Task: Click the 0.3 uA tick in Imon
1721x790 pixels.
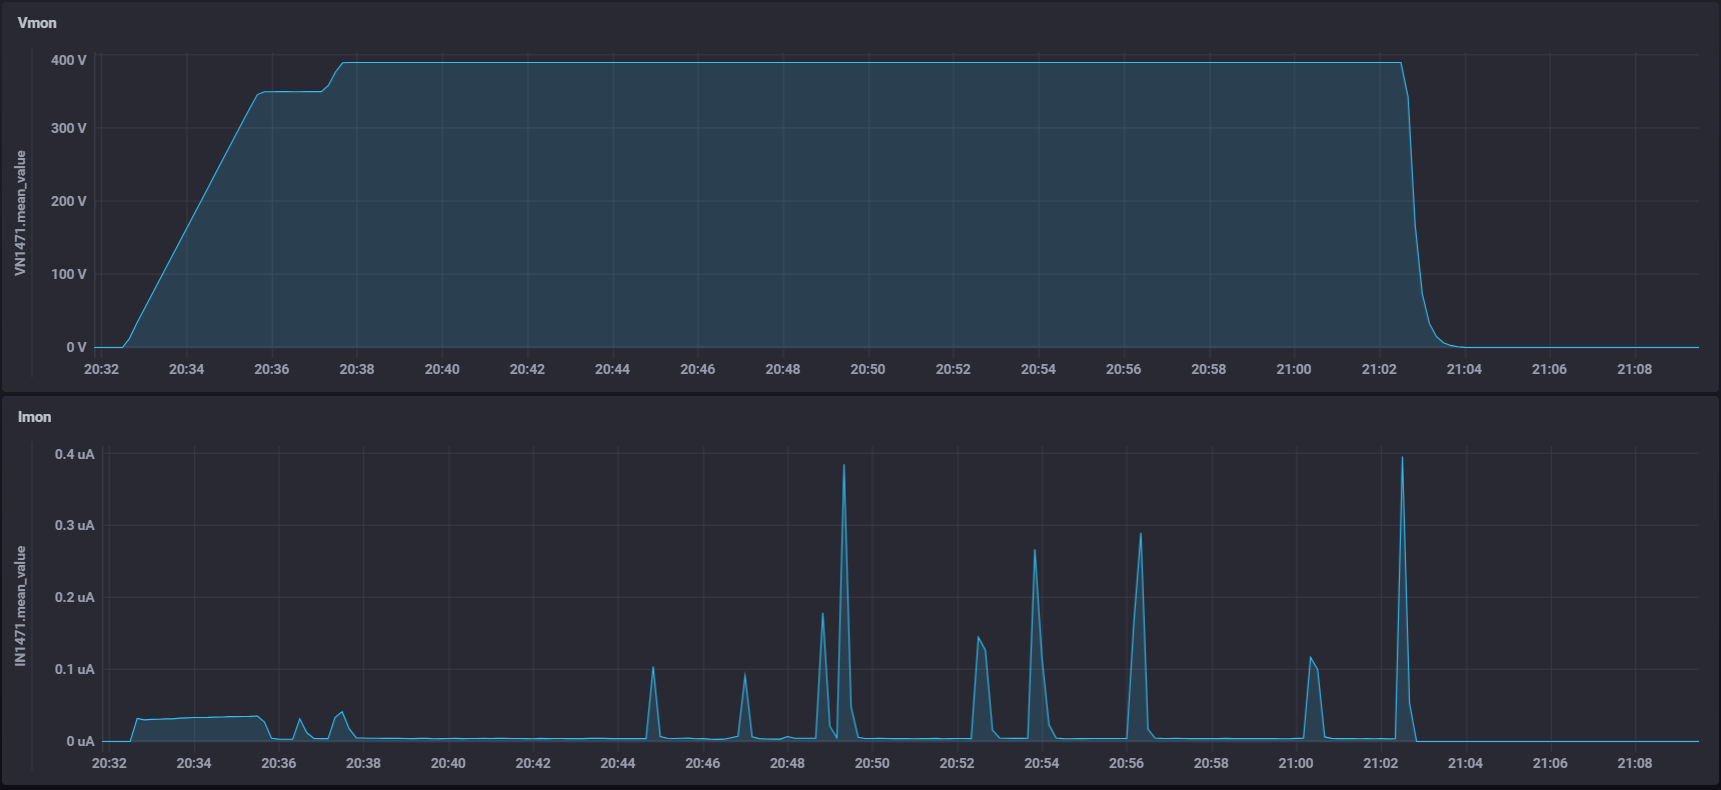Action: (x=75, y=525)
